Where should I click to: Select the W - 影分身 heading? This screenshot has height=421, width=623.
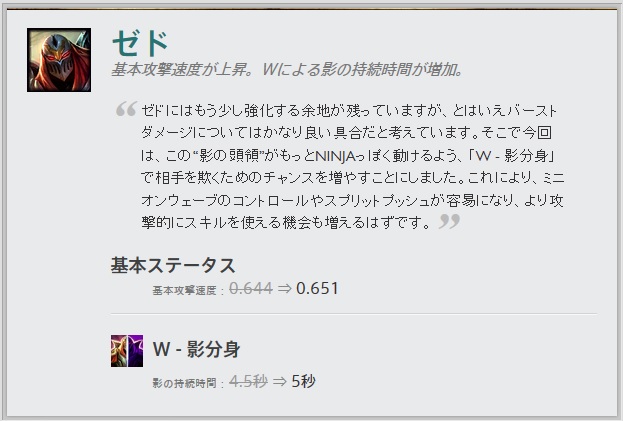(x=197, y=350)
